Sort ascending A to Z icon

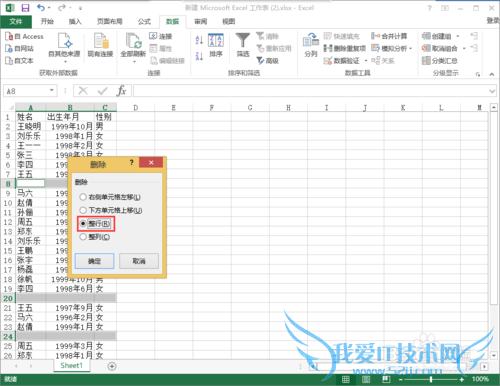click(199, 40)
